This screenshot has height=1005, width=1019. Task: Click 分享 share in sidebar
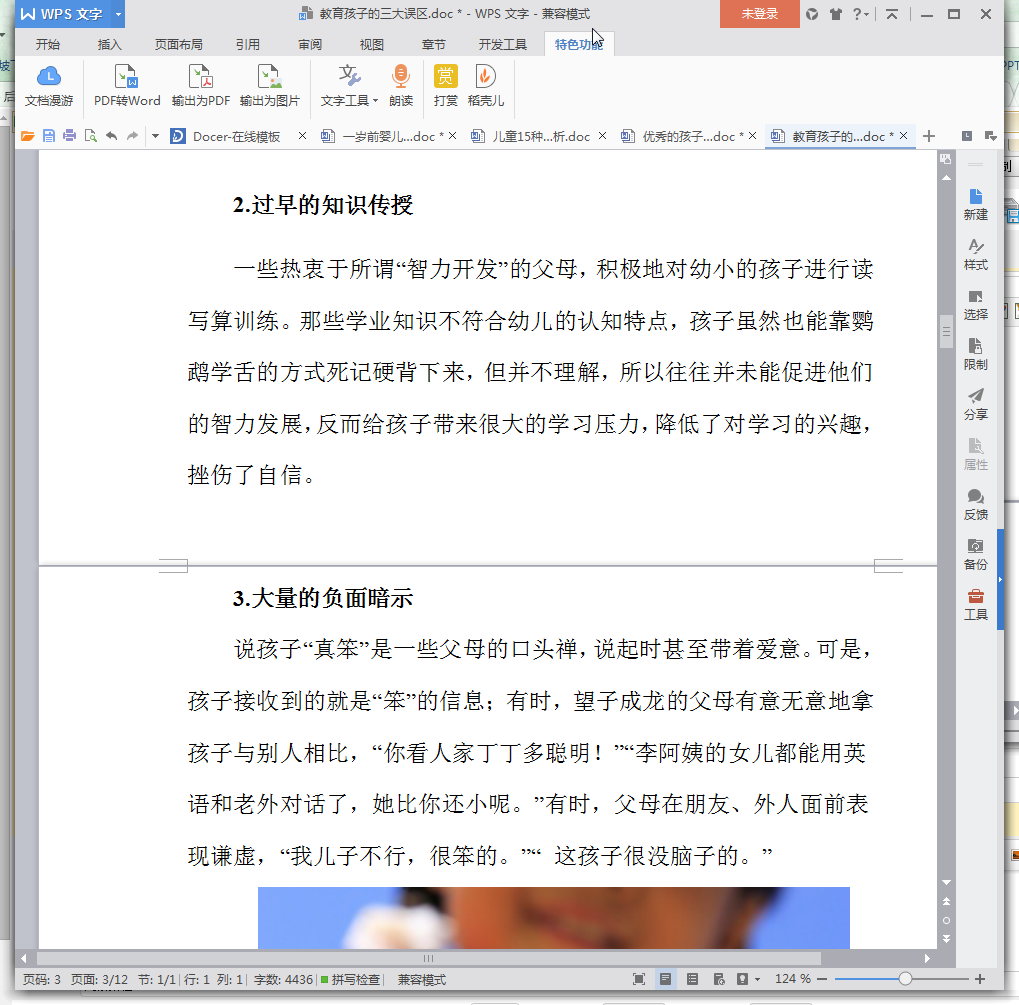(975, 404)
